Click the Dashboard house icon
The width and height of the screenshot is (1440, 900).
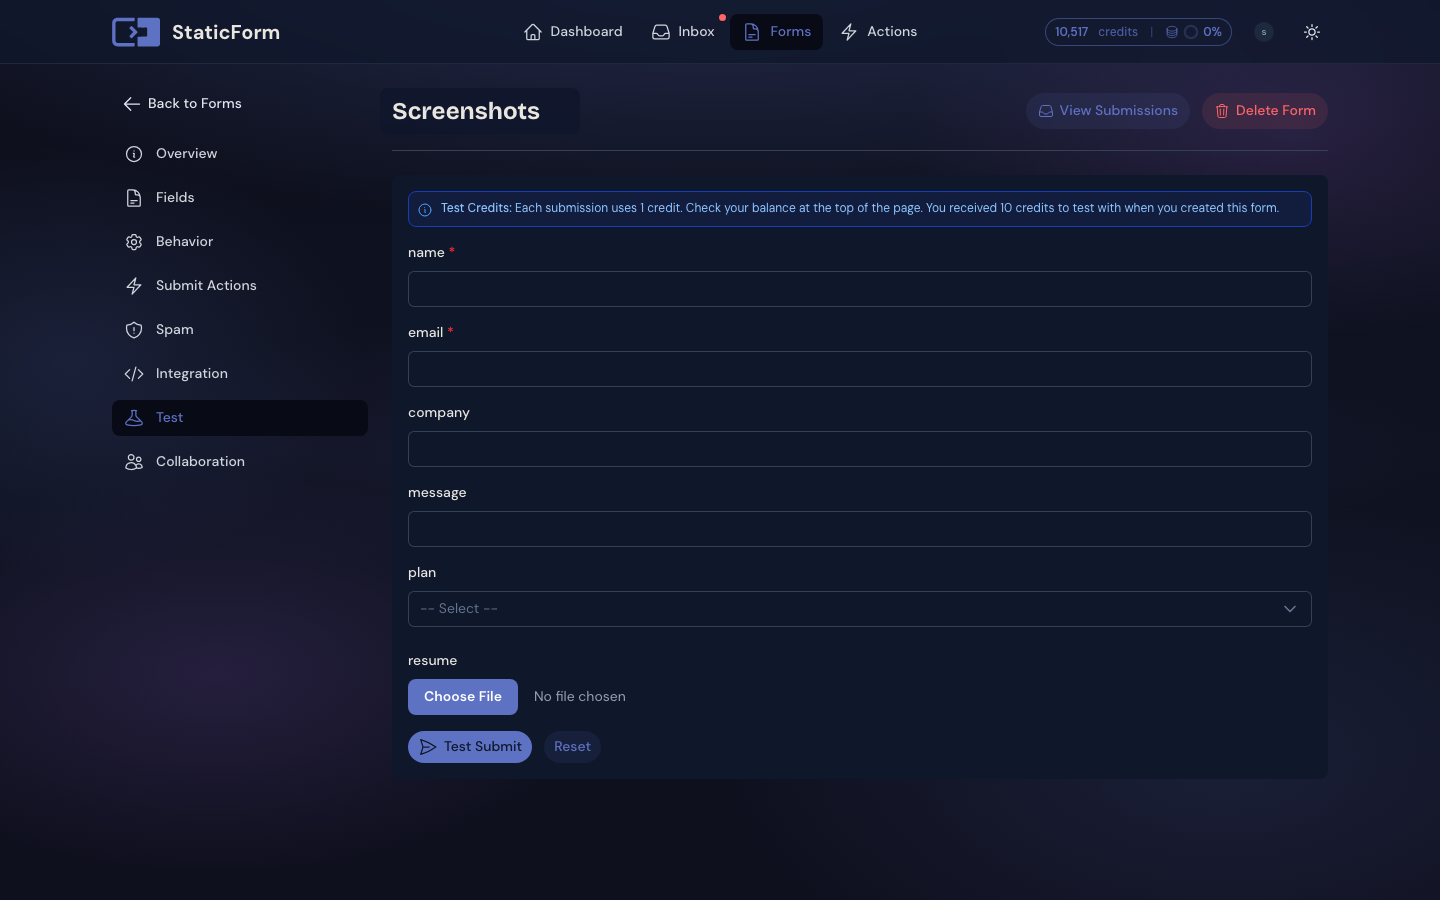pos(533,32)
